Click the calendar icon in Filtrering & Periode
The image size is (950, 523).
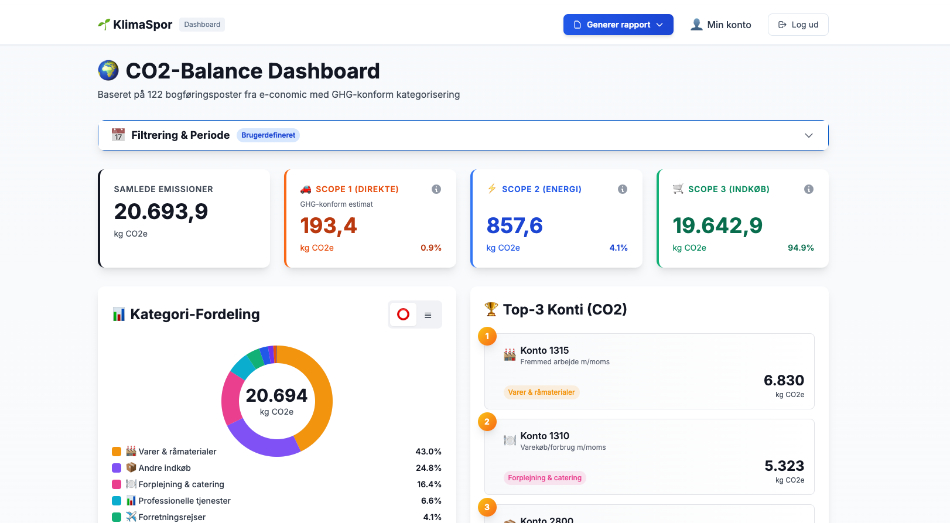pyautogui.click(x=118, y=135)
